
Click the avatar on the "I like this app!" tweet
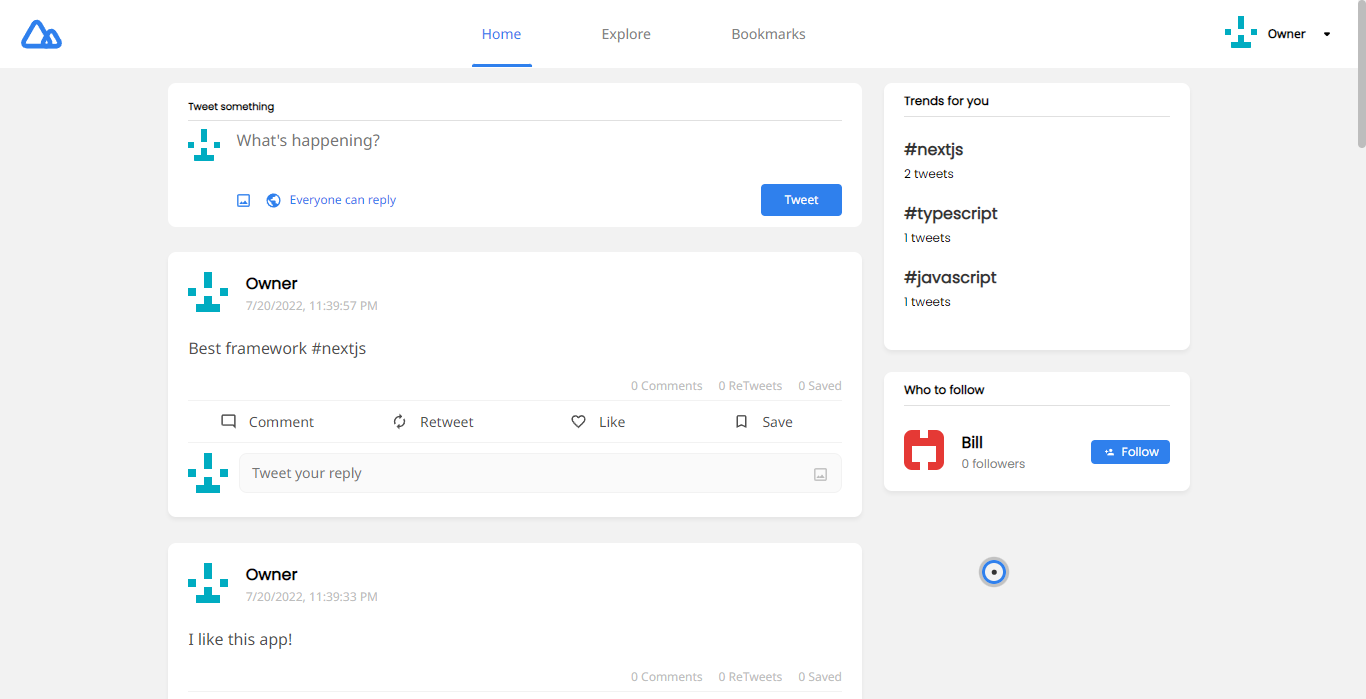[208, 583]
